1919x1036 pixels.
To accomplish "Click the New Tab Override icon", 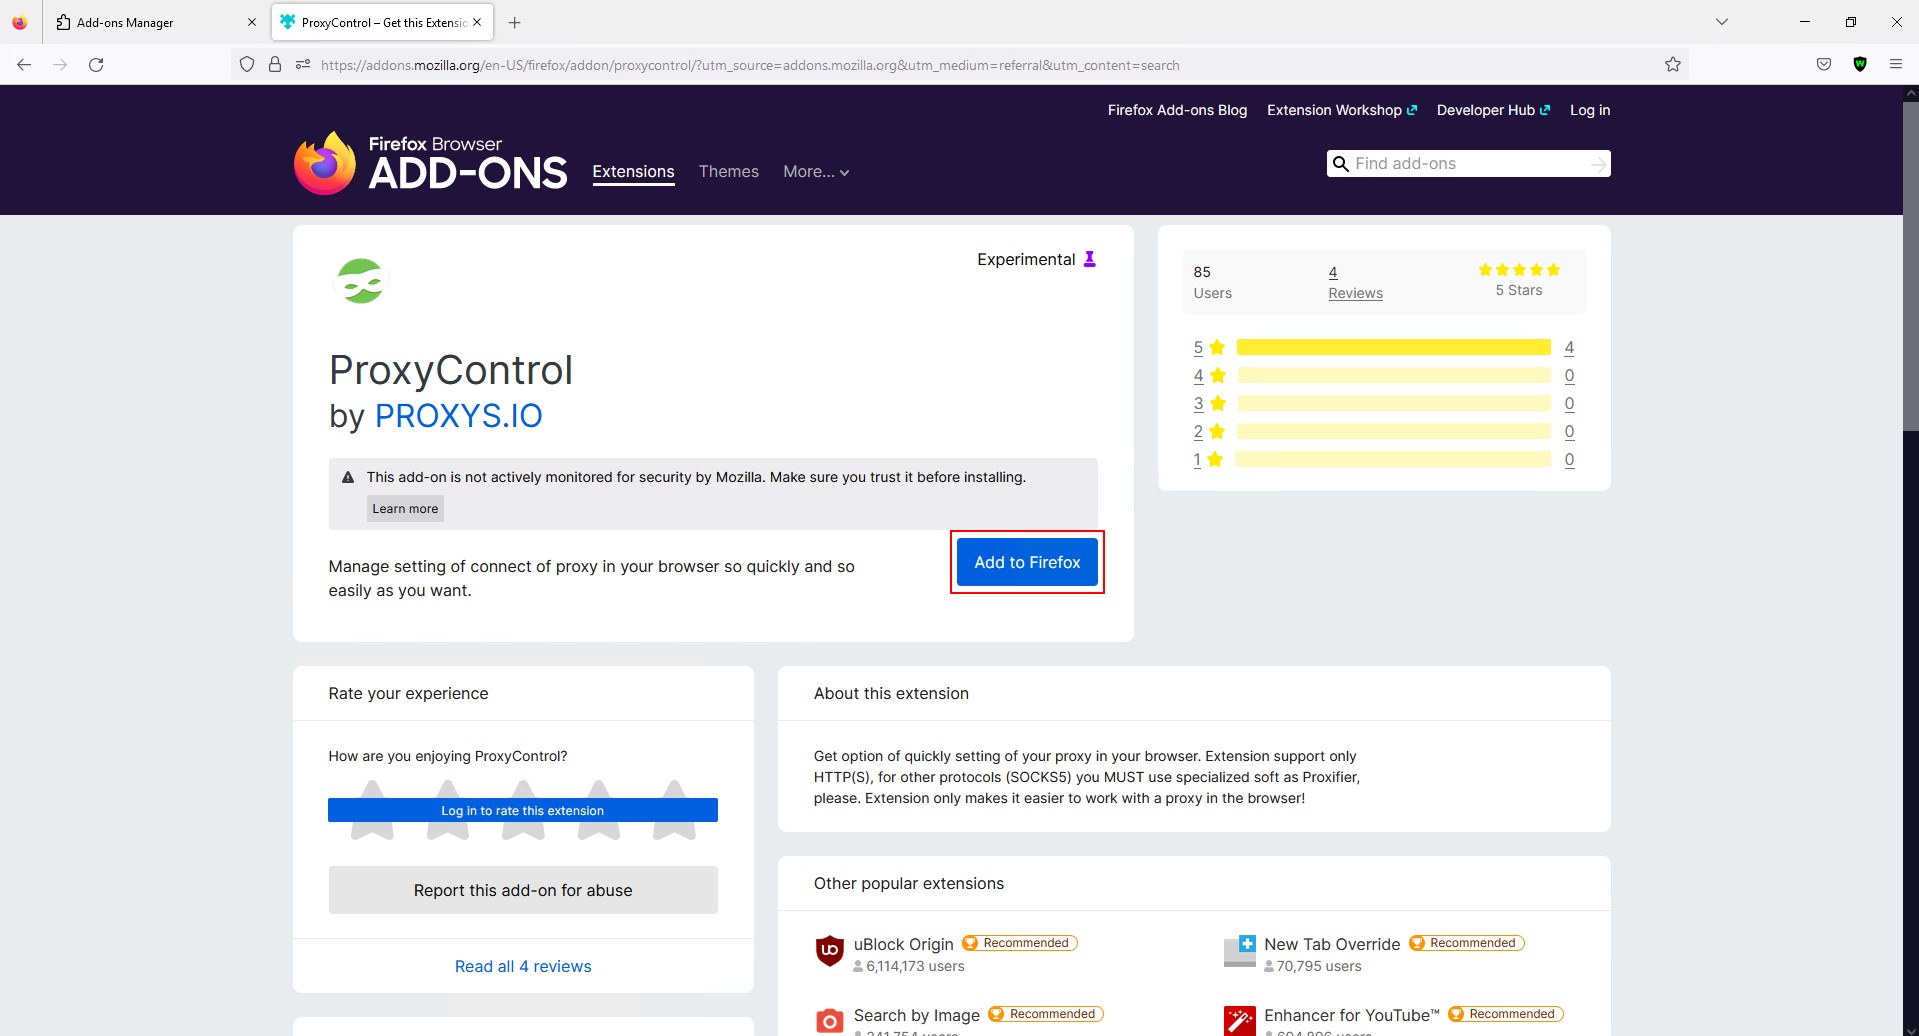I will click(1240, 951).
